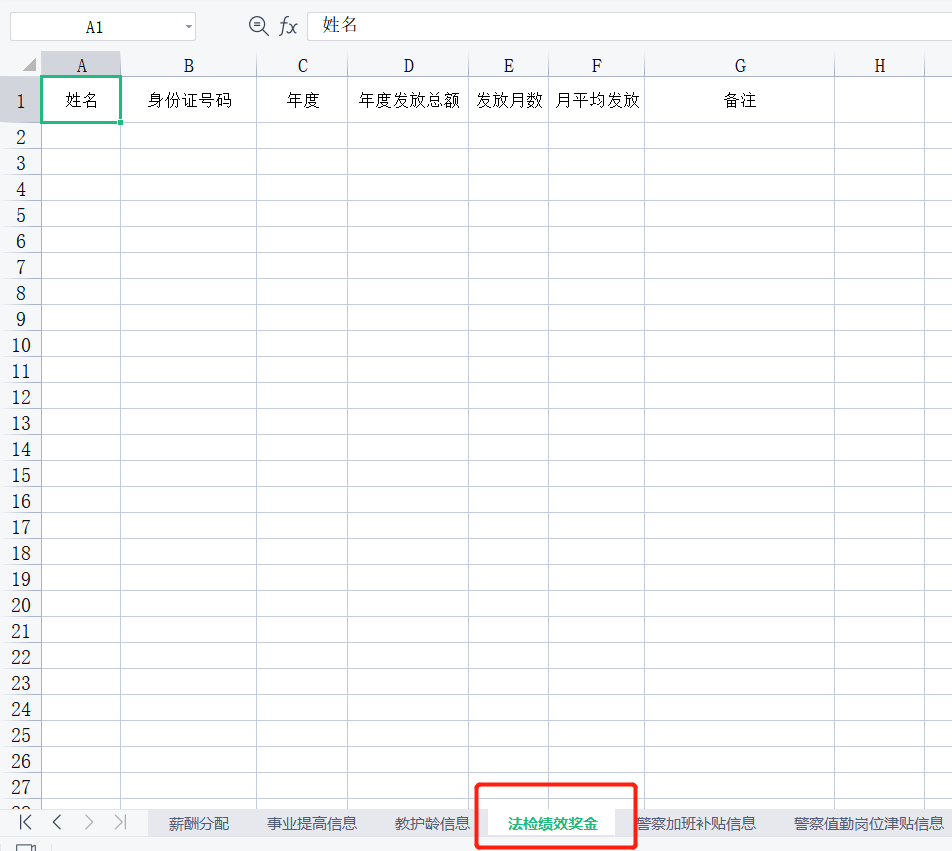Open the 教护龄信息 sheet tab
Screen dimensions: 952x851
coord(432,824)
